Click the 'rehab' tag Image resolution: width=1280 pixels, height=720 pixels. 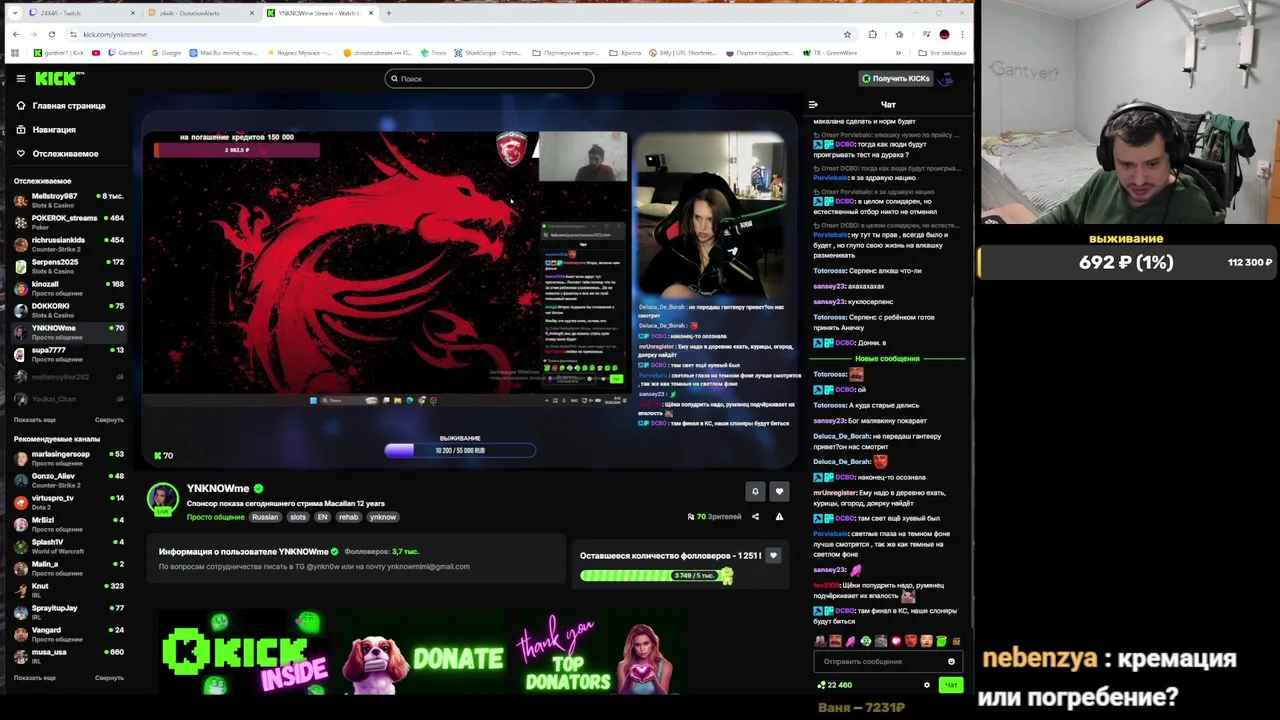348,517
